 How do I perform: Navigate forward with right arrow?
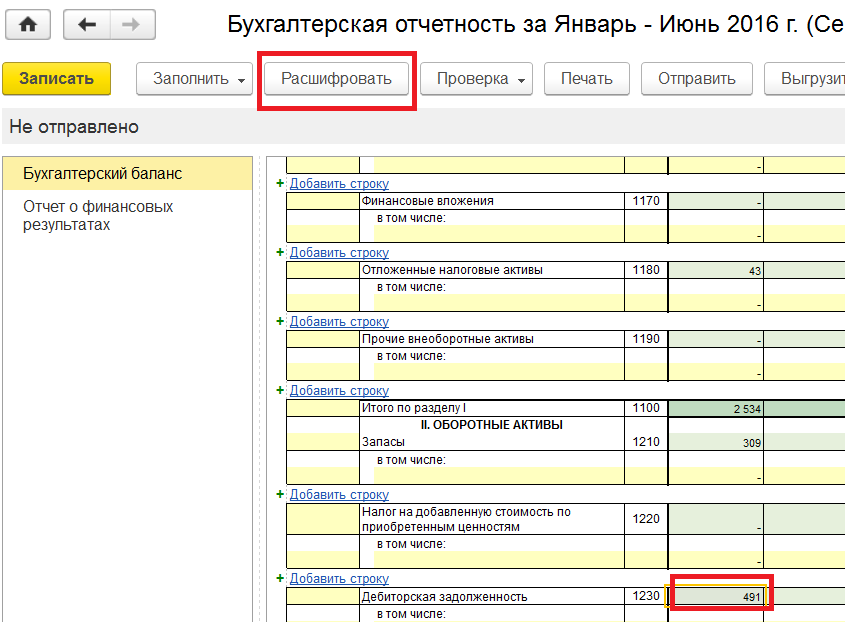pyautogui.click(x=133, y=24)
